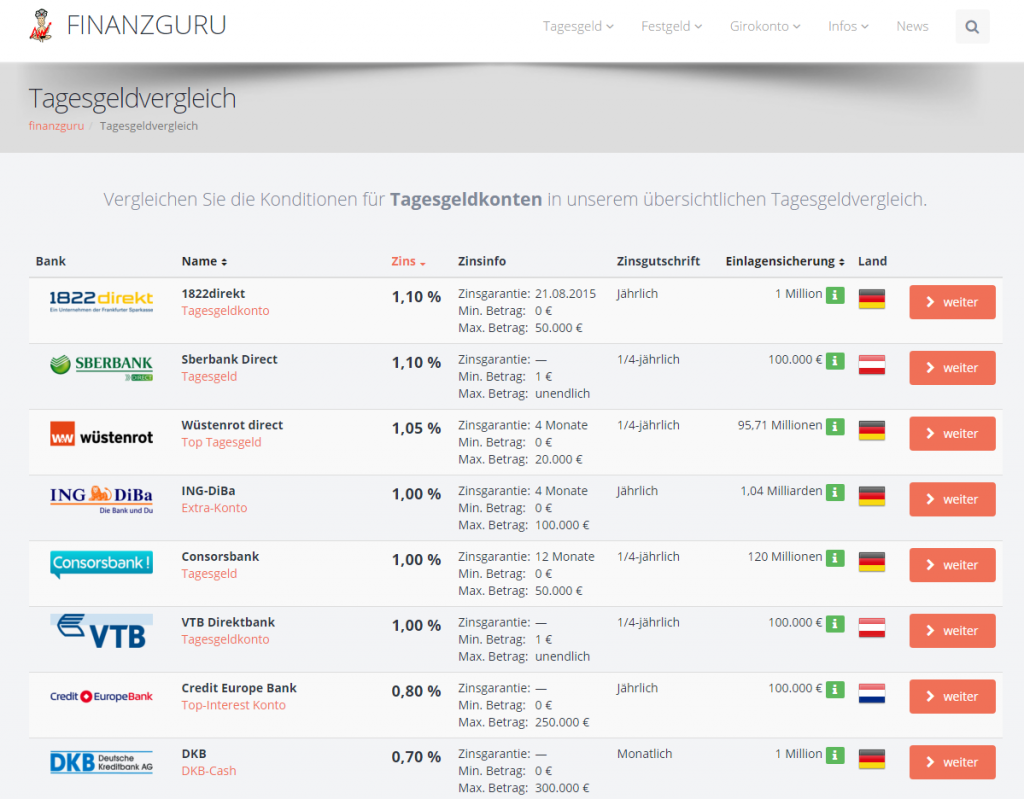Click weiter button for DKB
Screen dimensions: 1024x799
952,762
